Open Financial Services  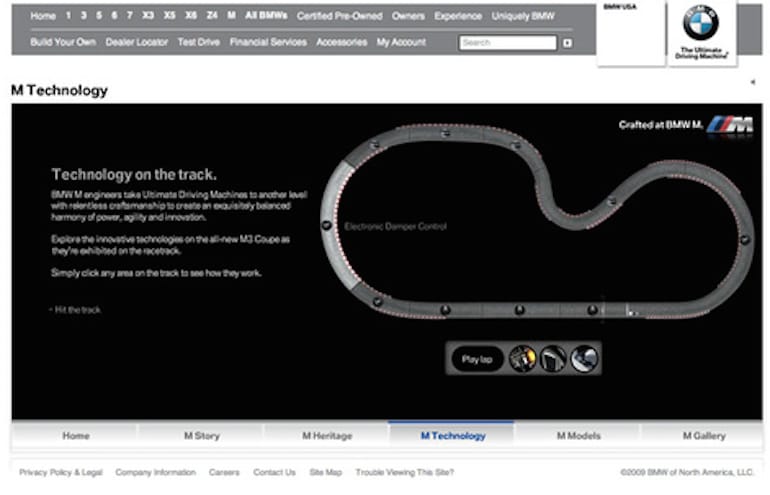268,42
